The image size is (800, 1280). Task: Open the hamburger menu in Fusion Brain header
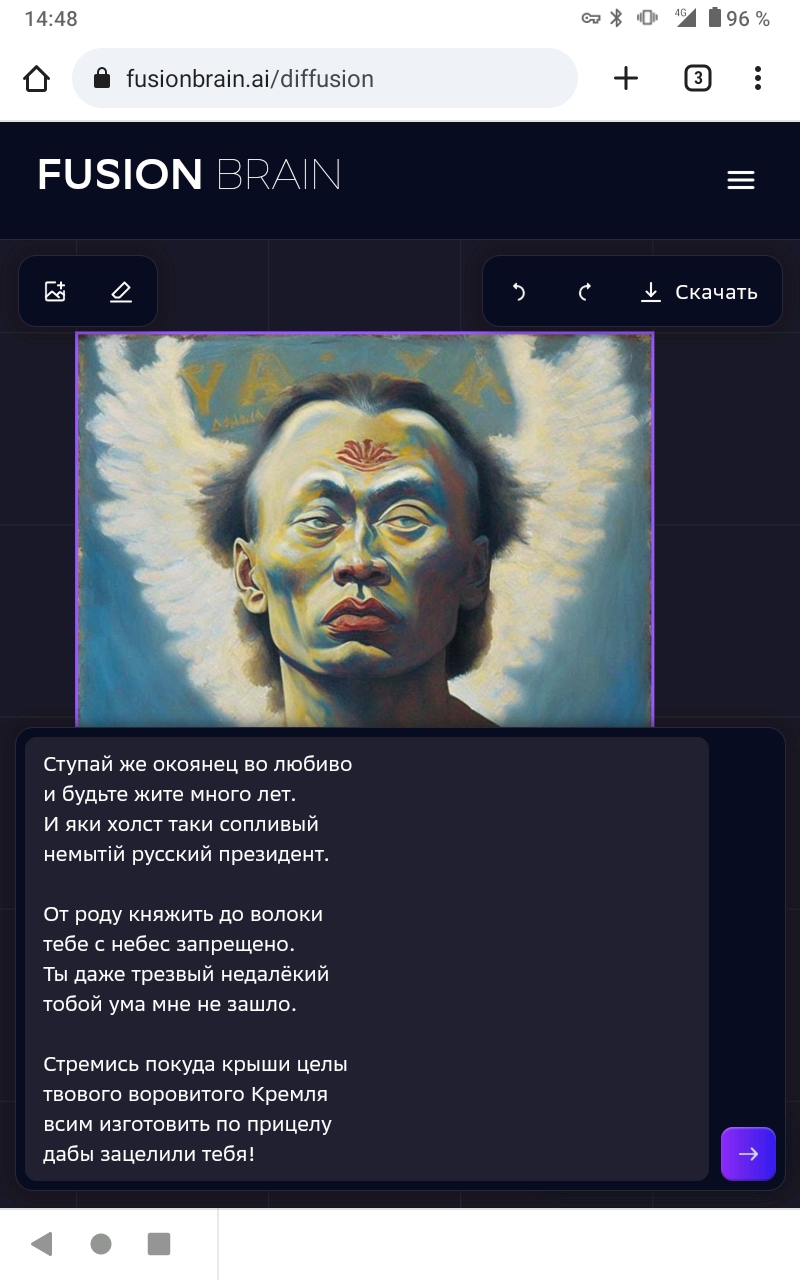740,180
